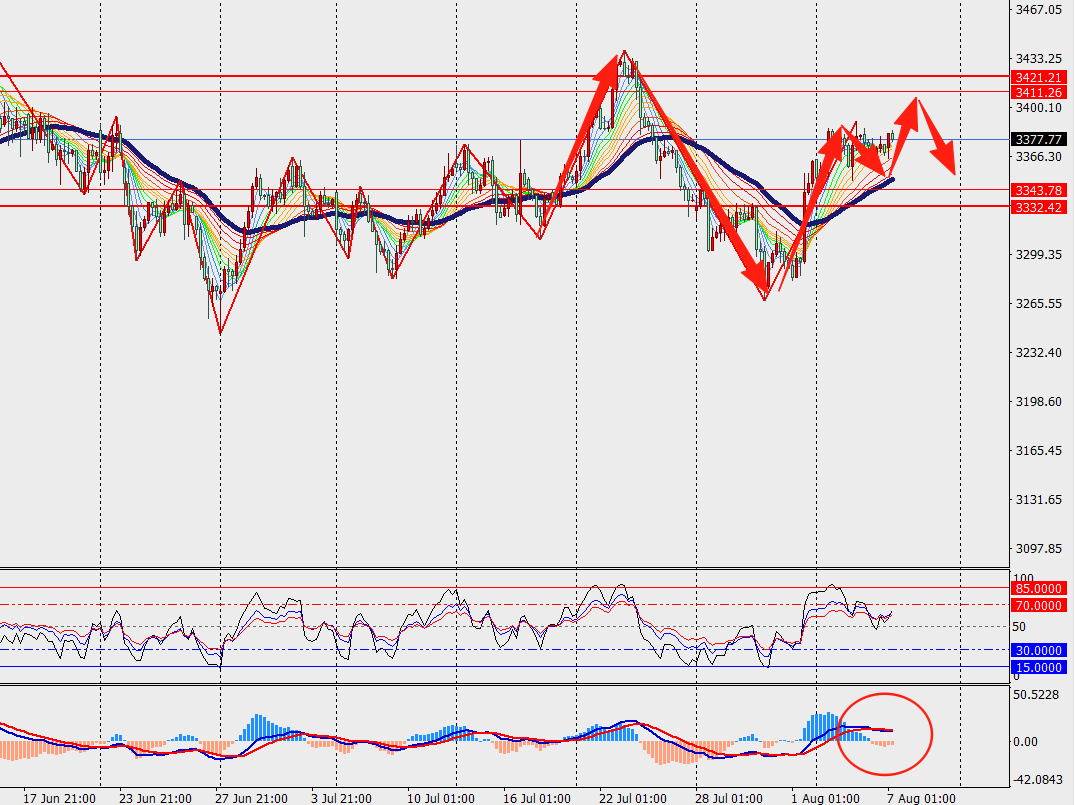Click the black 3377.77 current price tag

tap(1039, 139)
